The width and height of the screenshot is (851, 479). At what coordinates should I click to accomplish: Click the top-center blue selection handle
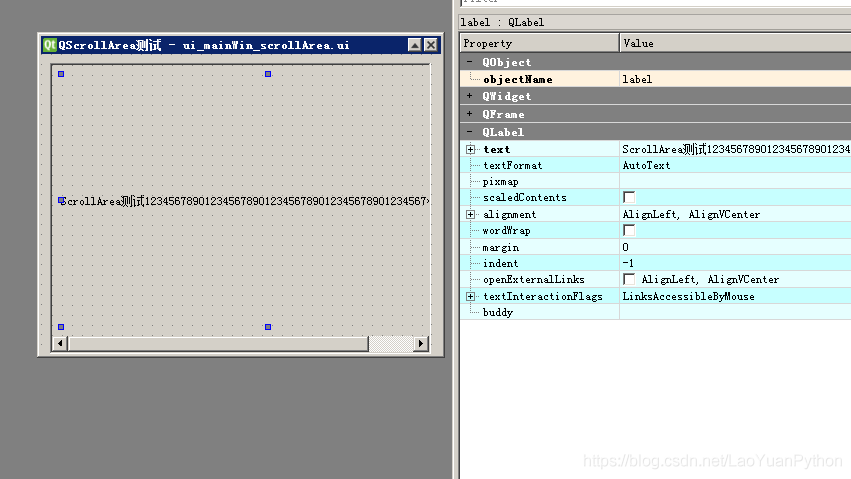(268, 74)
